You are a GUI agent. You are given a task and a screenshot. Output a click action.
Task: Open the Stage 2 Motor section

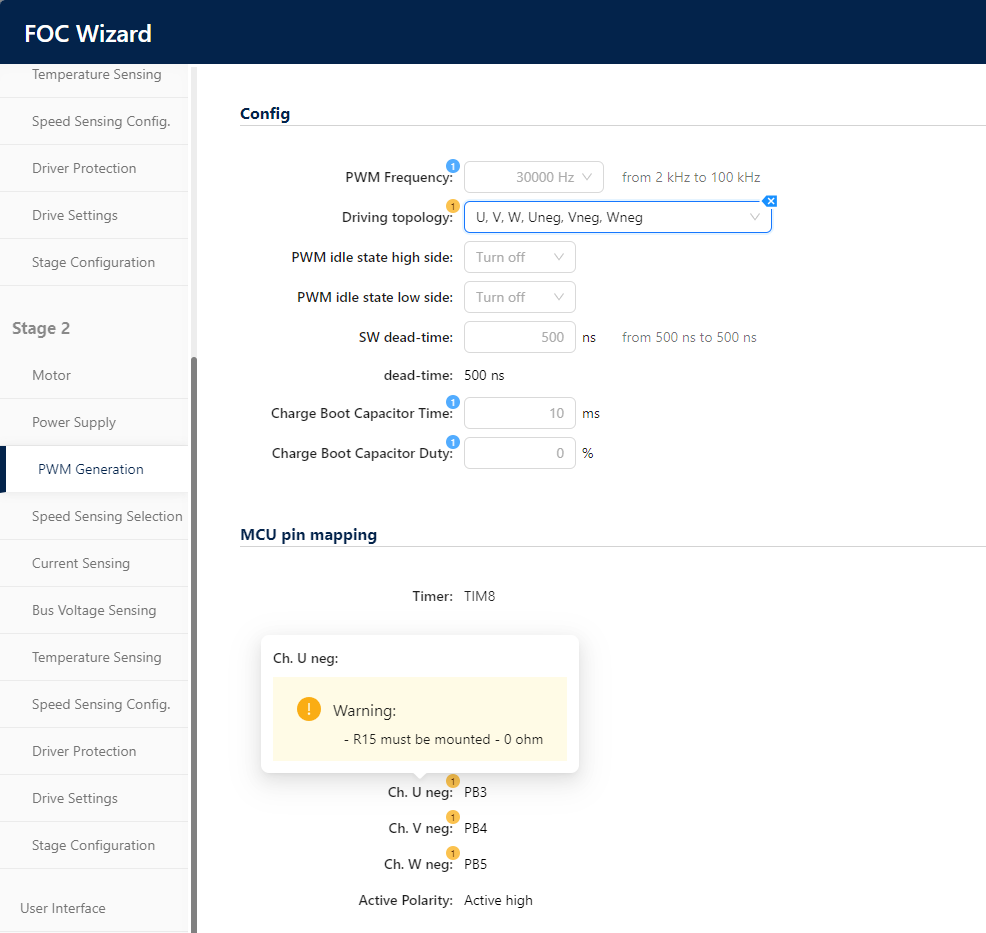pyautogui.click(x=52, y=375)
